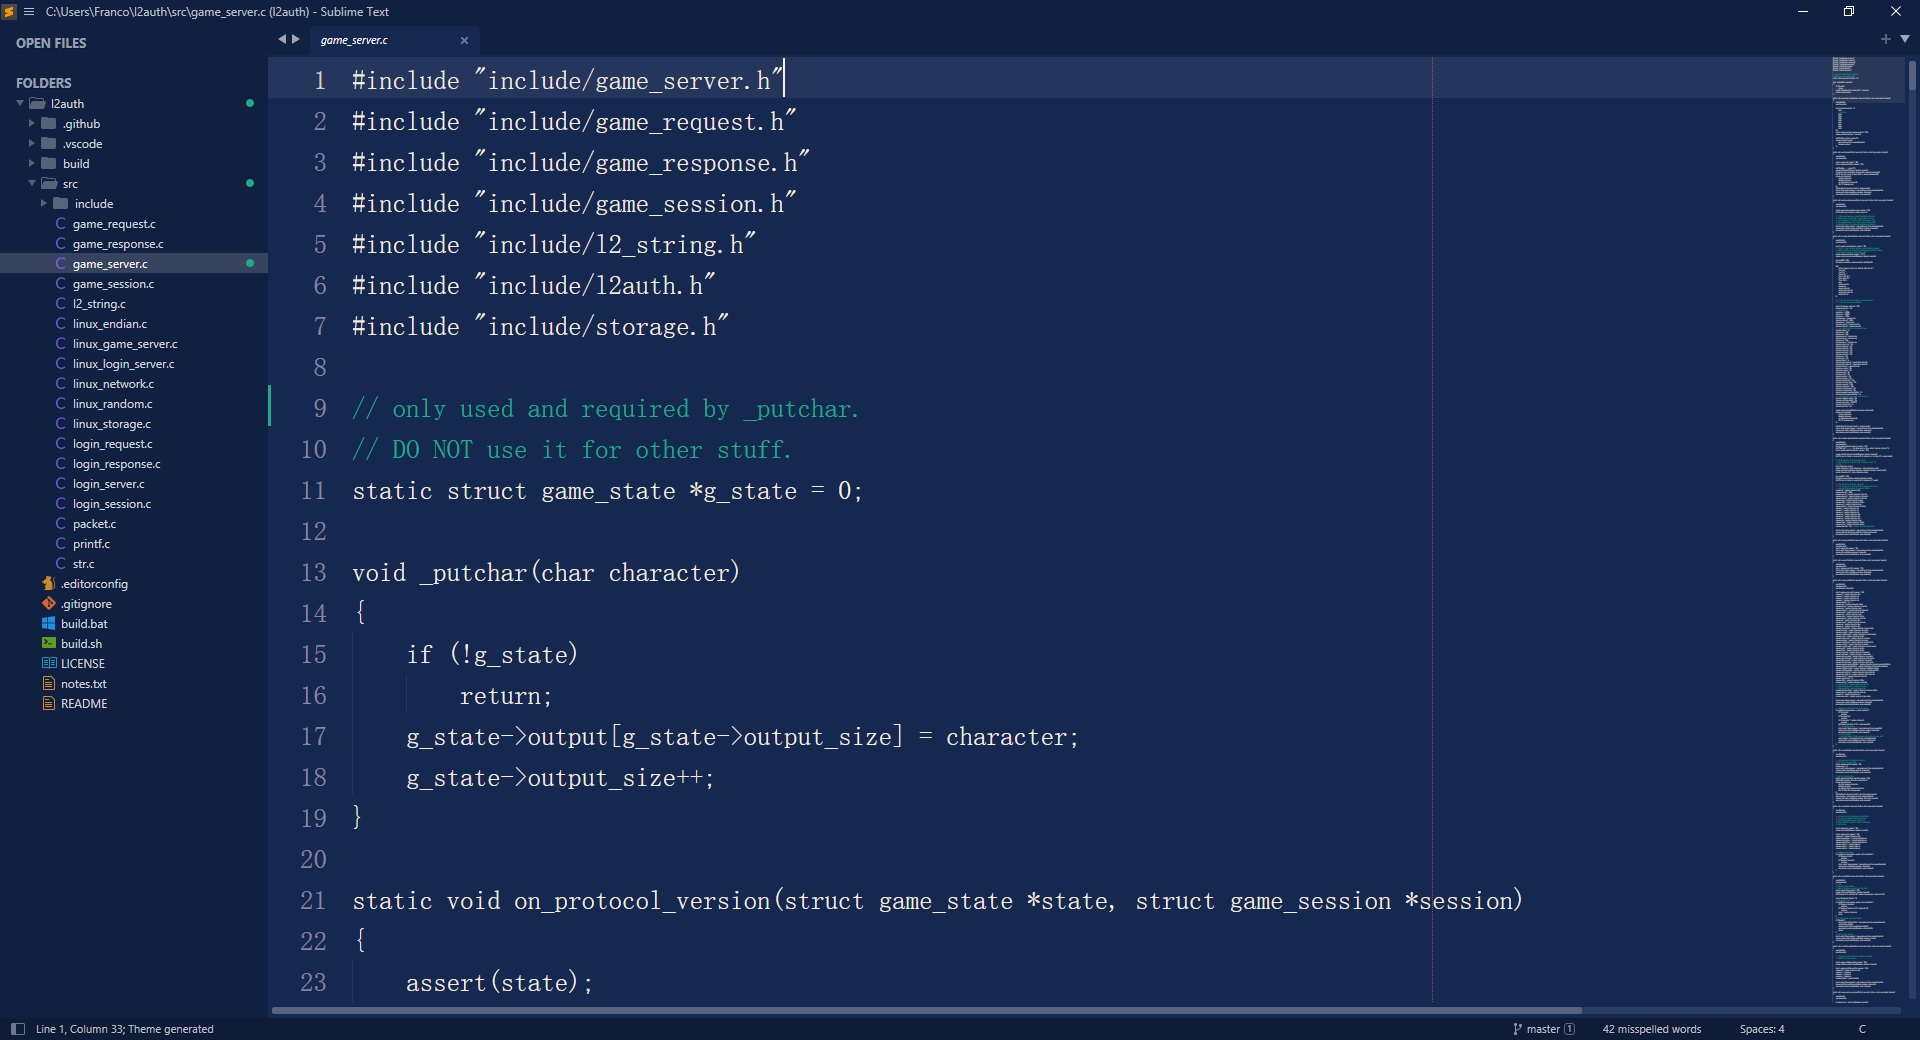
Task: Click status text Line 1, Column 33
Action: click(x=79, y=1029)
